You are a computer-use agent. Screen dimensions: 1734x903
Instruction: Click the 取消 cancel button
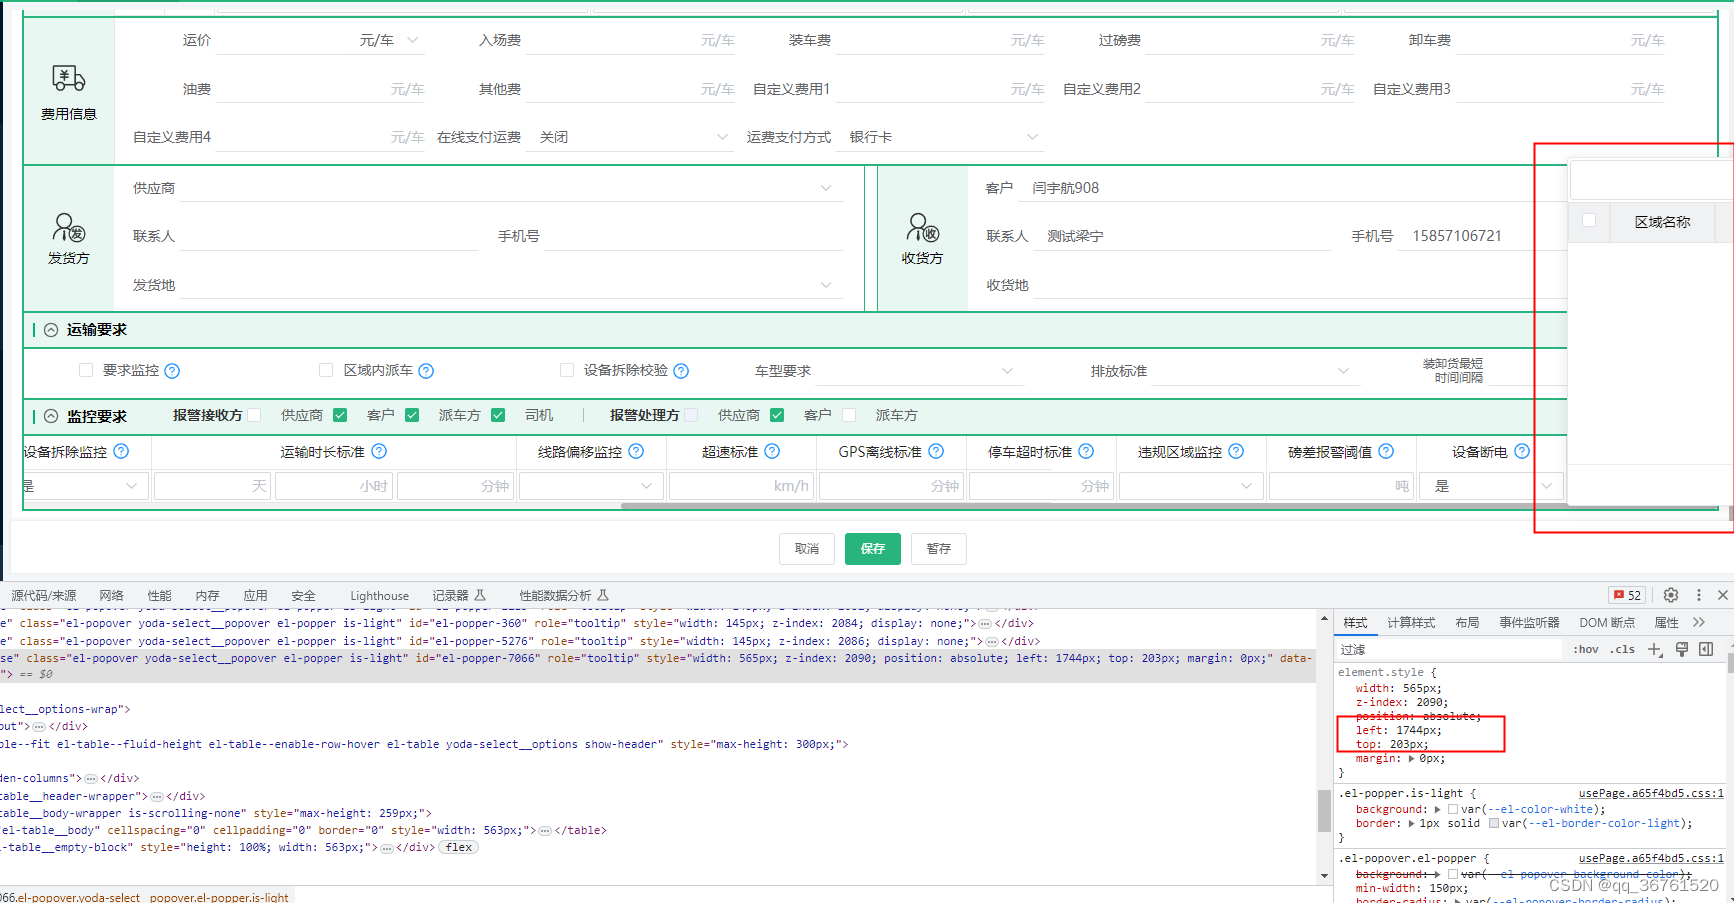coord(806,548)
